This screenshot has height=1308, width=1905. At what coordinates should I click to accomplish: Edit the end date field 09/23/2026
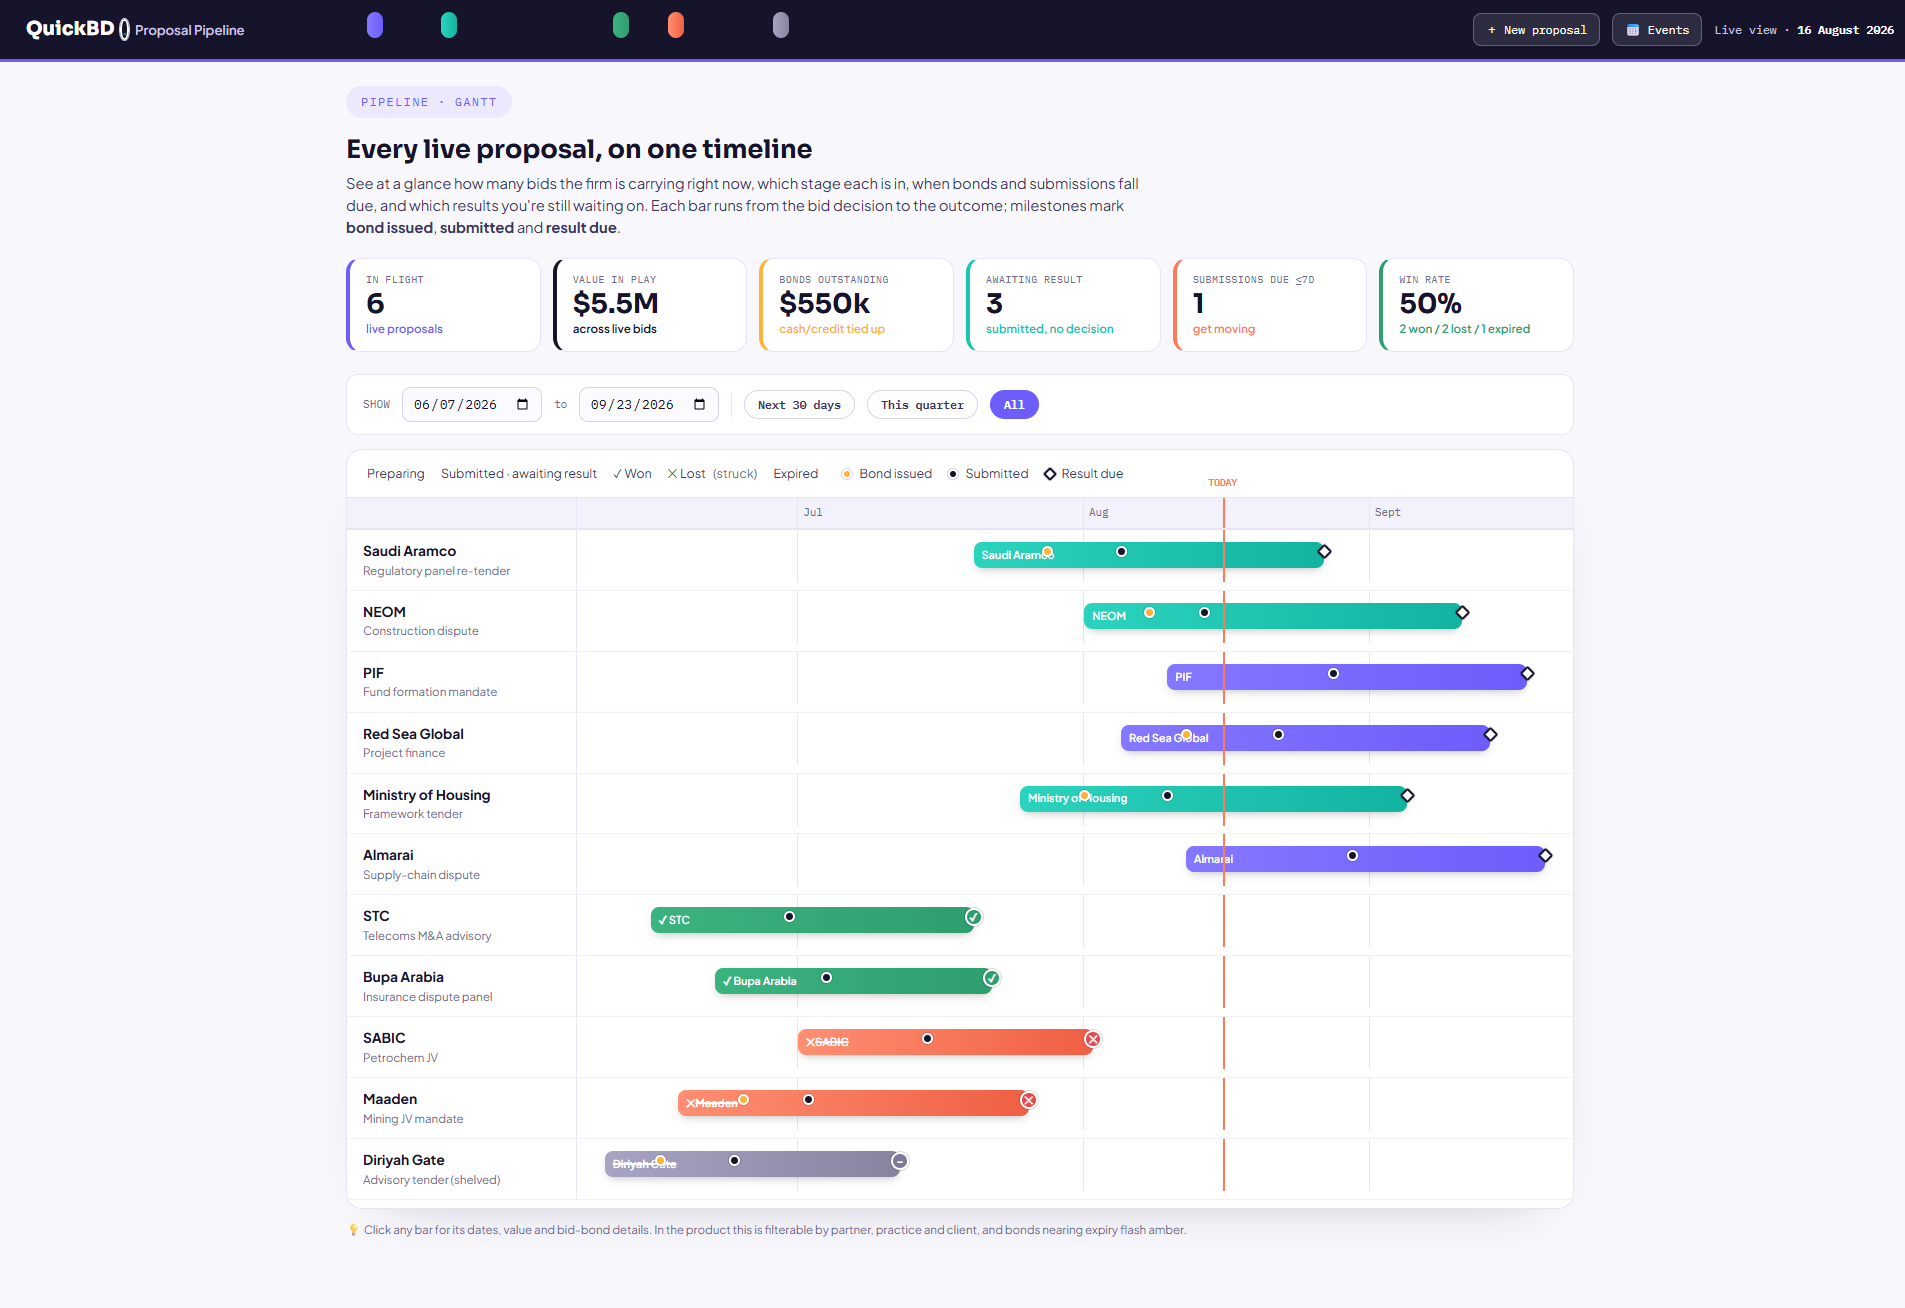tap(648, 405)
